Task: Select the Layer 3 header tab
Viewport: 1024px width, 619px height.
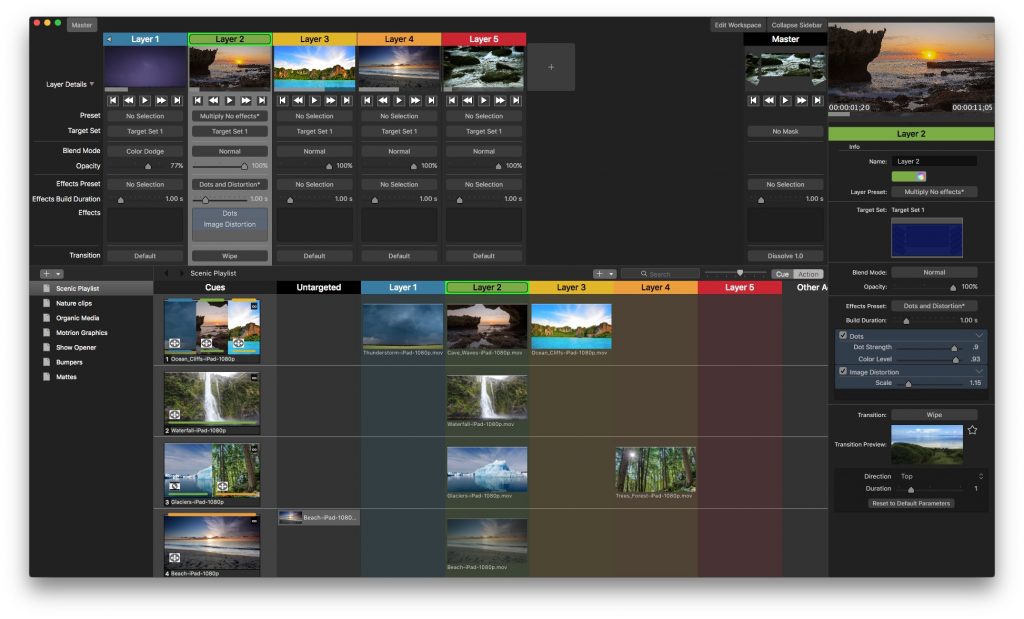Action: coord(314,39)
